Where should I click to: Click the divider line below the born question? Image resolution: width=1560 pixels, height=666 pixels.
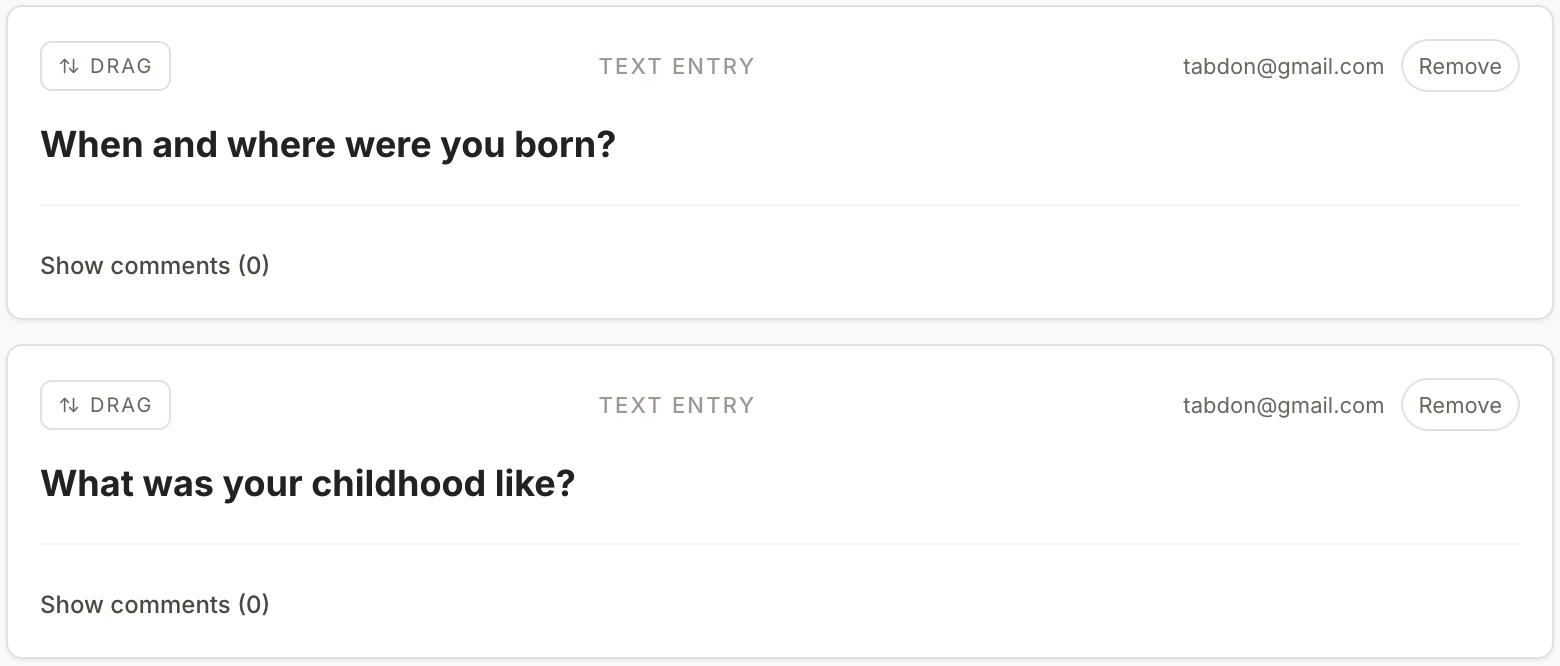(780, 205)
